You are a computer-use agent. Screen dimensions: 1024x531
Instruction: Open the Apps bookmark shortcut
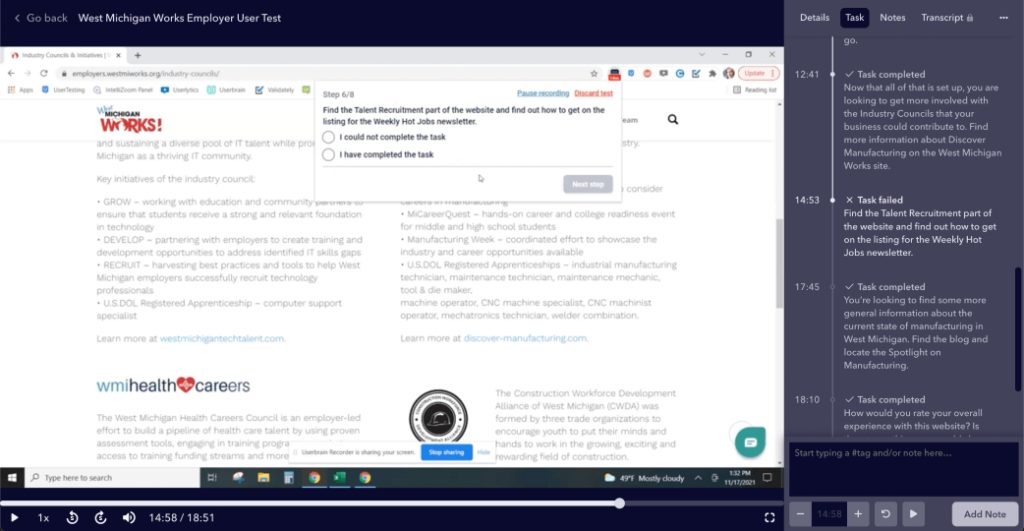[20, 89]
